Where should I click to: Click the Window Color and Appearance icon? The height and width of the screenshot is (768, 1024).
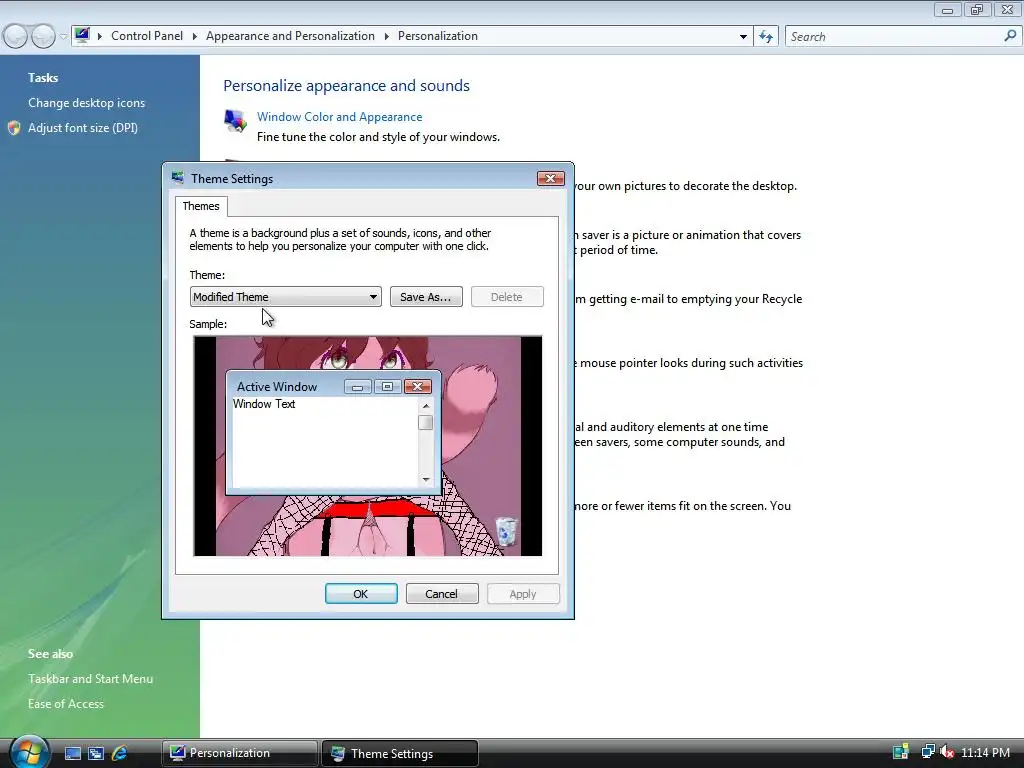[x=235, y=120]
